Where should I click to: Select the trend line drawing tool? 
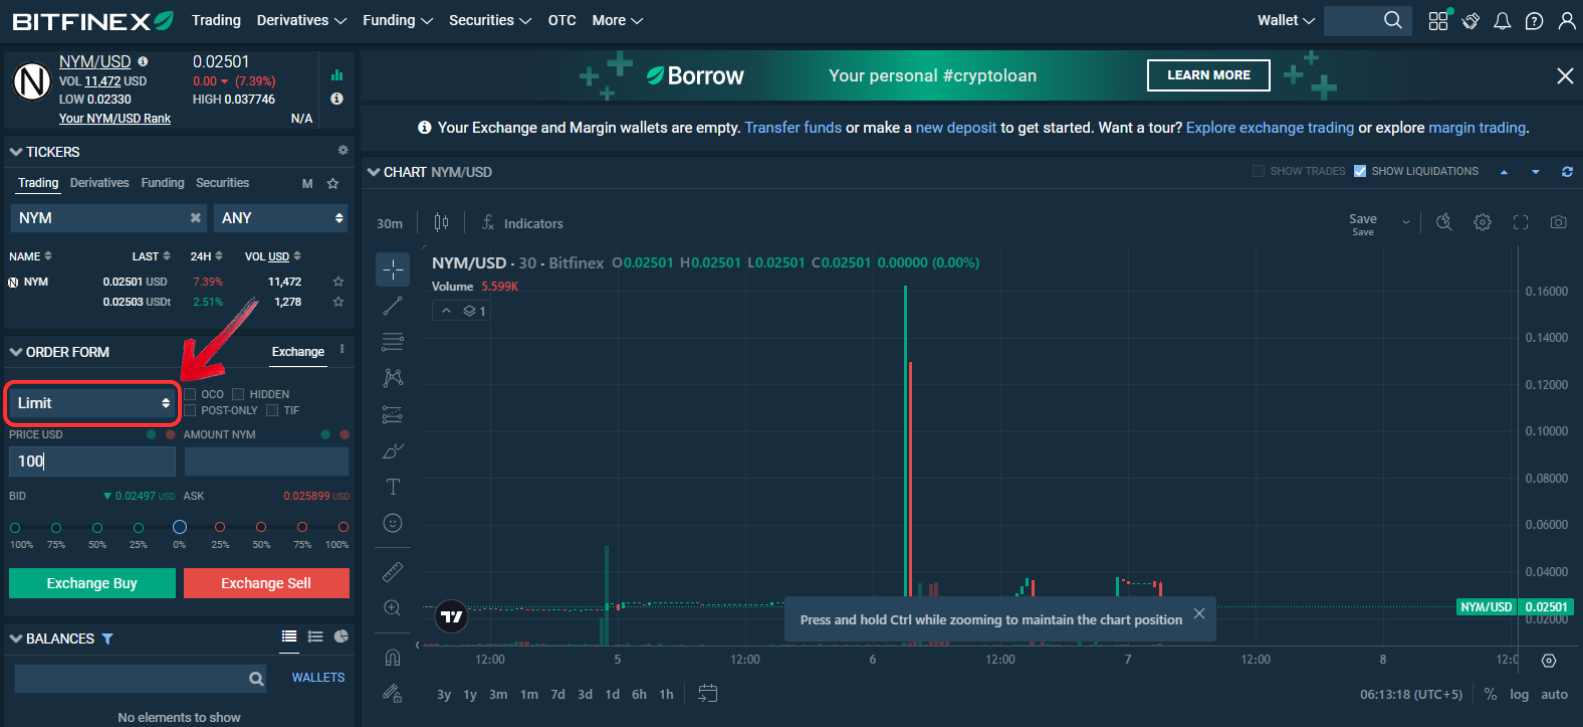point(393,305)
